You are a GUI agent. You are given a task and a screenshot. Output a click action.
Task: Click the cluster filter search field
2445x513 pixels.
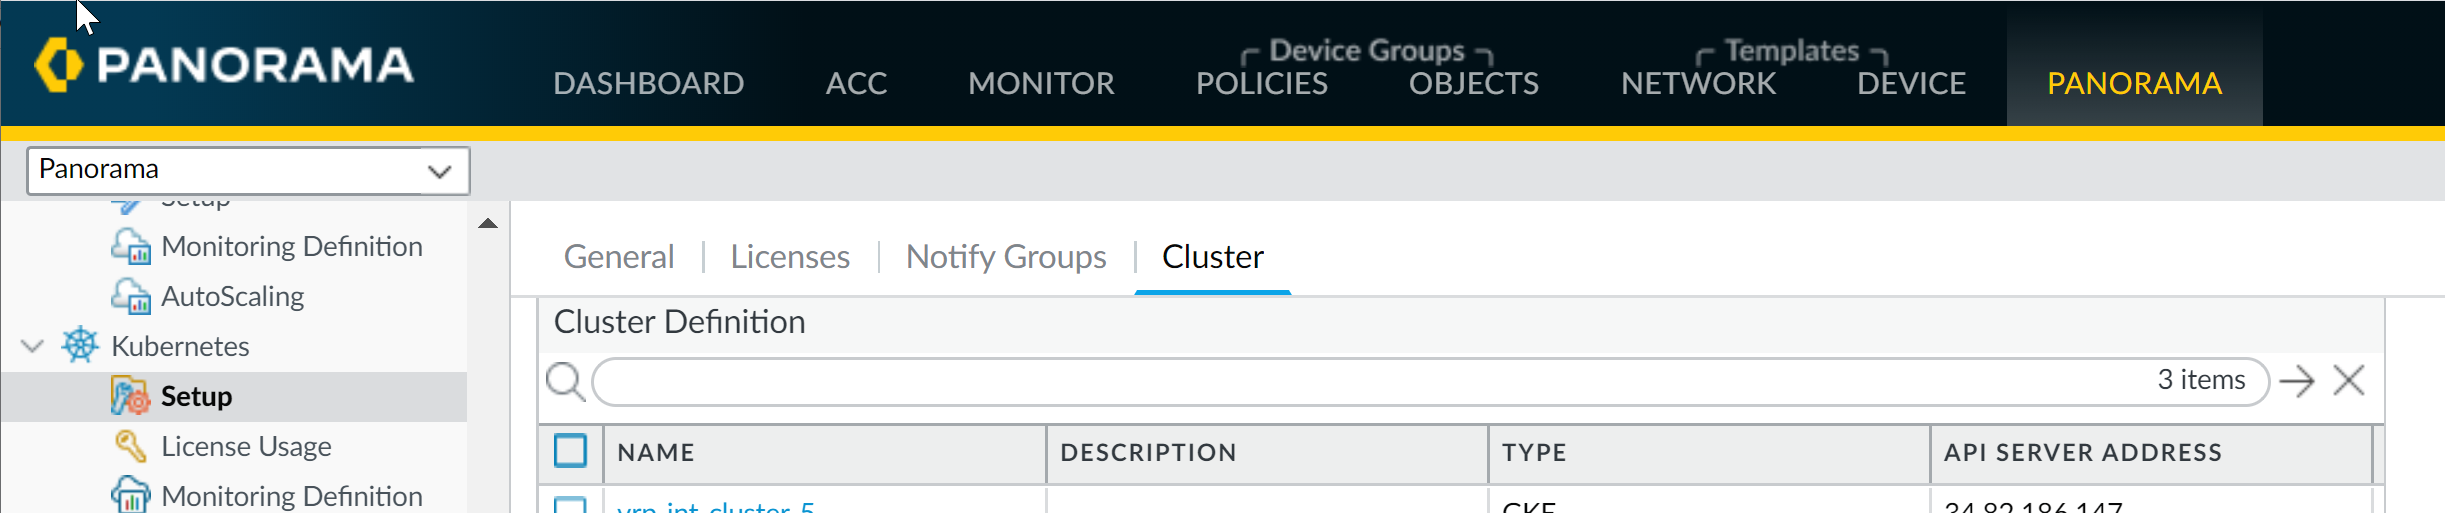point(1370,381)
